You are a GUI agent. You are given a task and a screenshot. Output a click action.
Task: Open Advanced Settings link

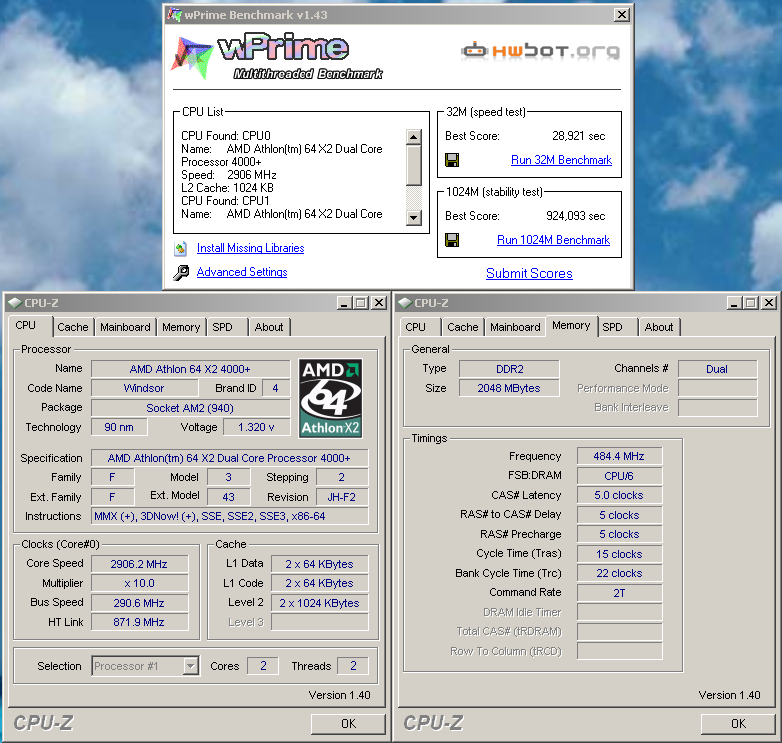[x=242, y=272]
